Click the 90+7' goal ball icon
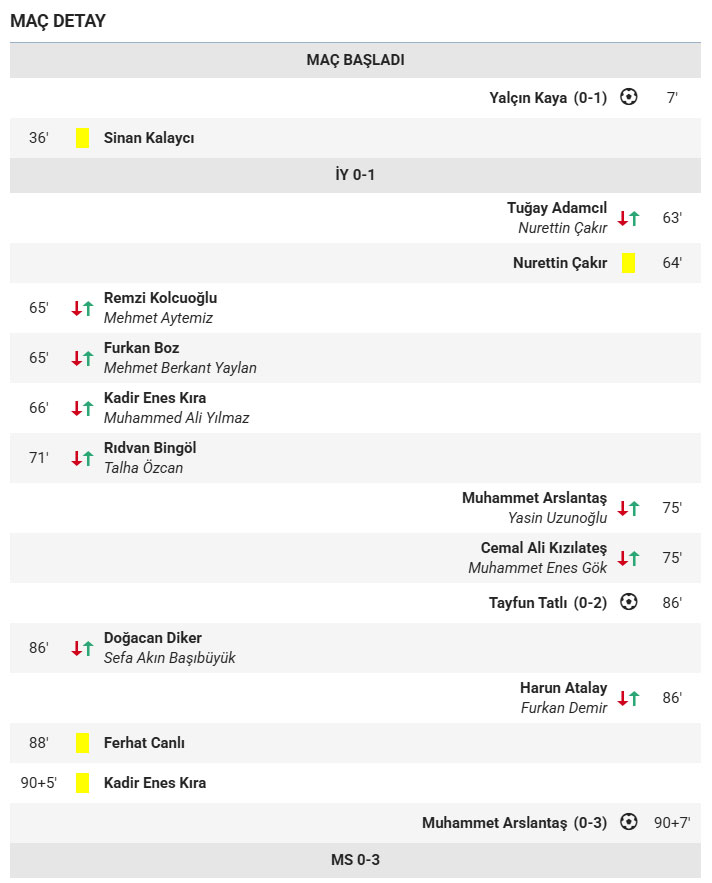 coord(628,822)
